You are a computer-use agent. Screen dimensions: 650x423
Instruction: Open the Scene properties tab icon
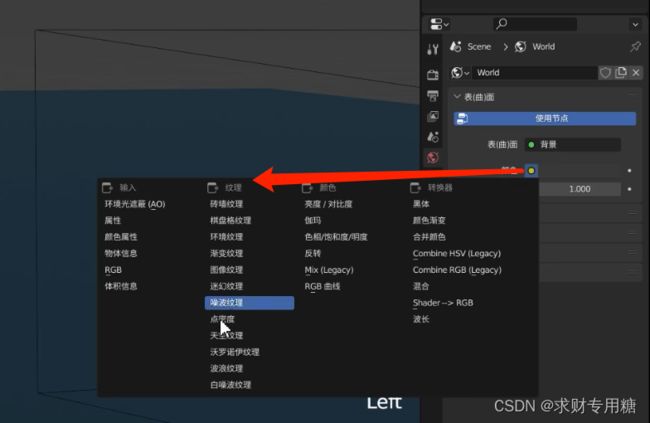(x=433, y=137)
